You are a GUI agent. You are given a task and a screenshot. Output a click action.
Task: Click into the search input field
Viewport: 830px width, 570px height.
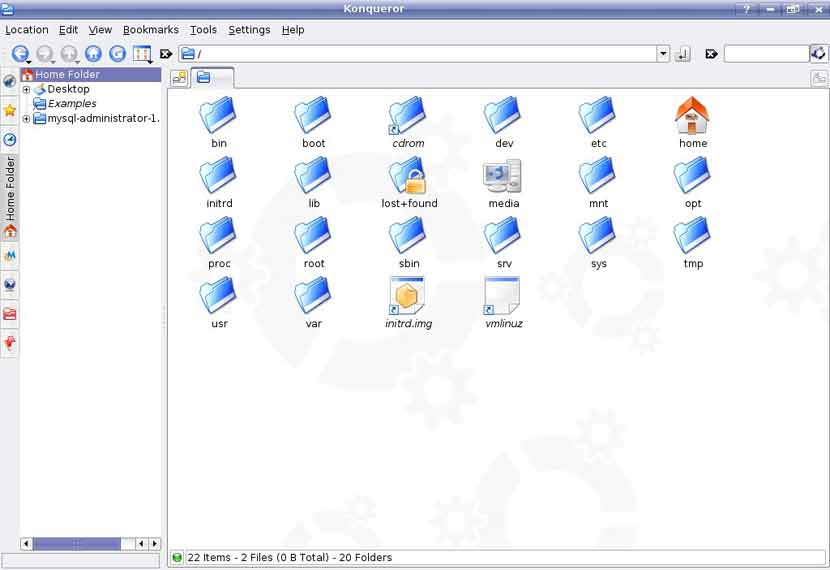766,54
